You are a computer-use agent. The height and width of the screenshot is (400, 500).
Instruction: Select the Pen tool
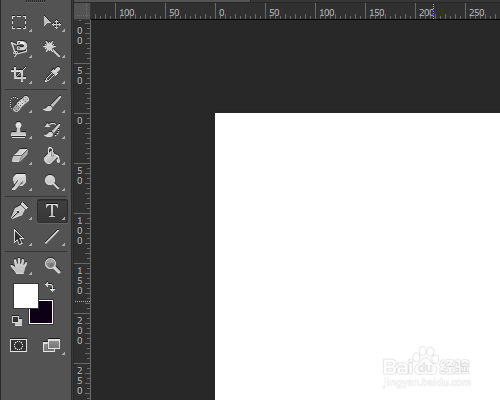click(19, 211)
